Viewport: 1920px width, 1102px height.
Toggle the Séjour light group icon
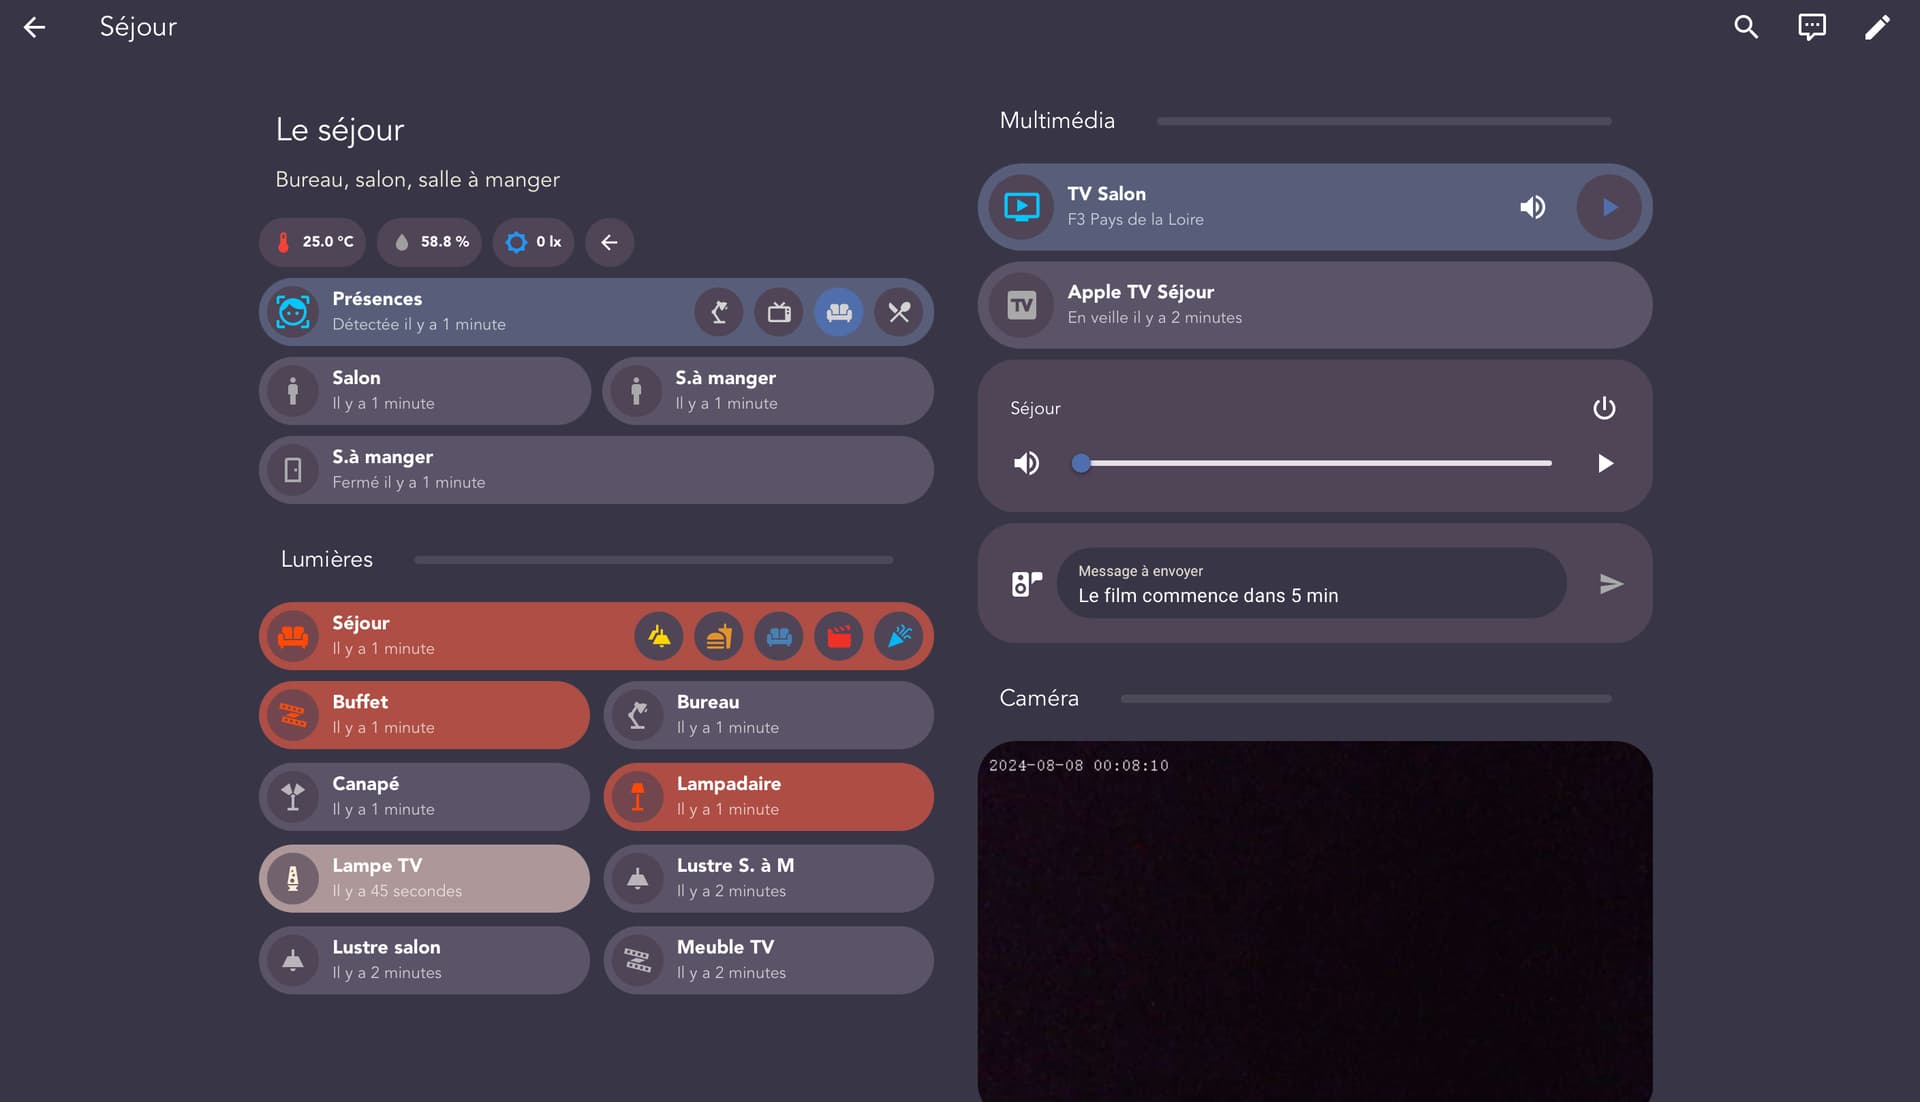coord(292,636)
